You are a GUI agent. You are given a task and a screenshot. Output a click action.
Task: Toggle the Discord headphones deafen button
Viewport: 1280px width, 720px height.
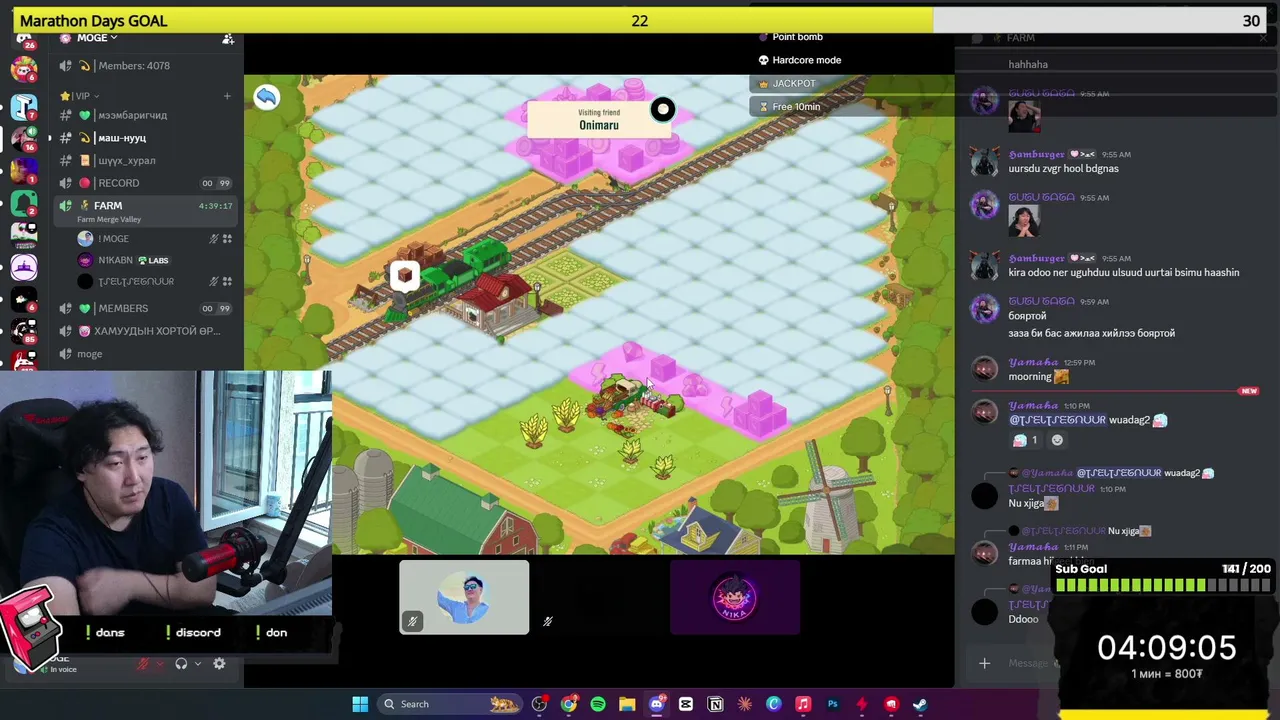point(181,663)
